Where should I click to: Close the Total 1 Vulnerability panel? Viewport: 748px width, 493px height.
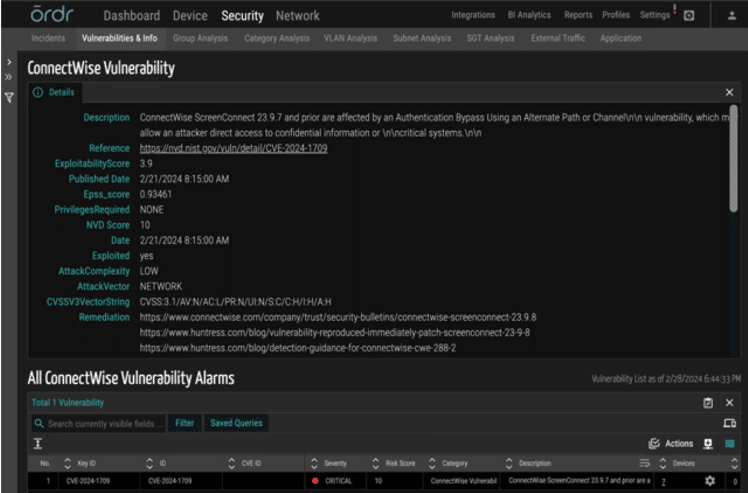point(729,403)
